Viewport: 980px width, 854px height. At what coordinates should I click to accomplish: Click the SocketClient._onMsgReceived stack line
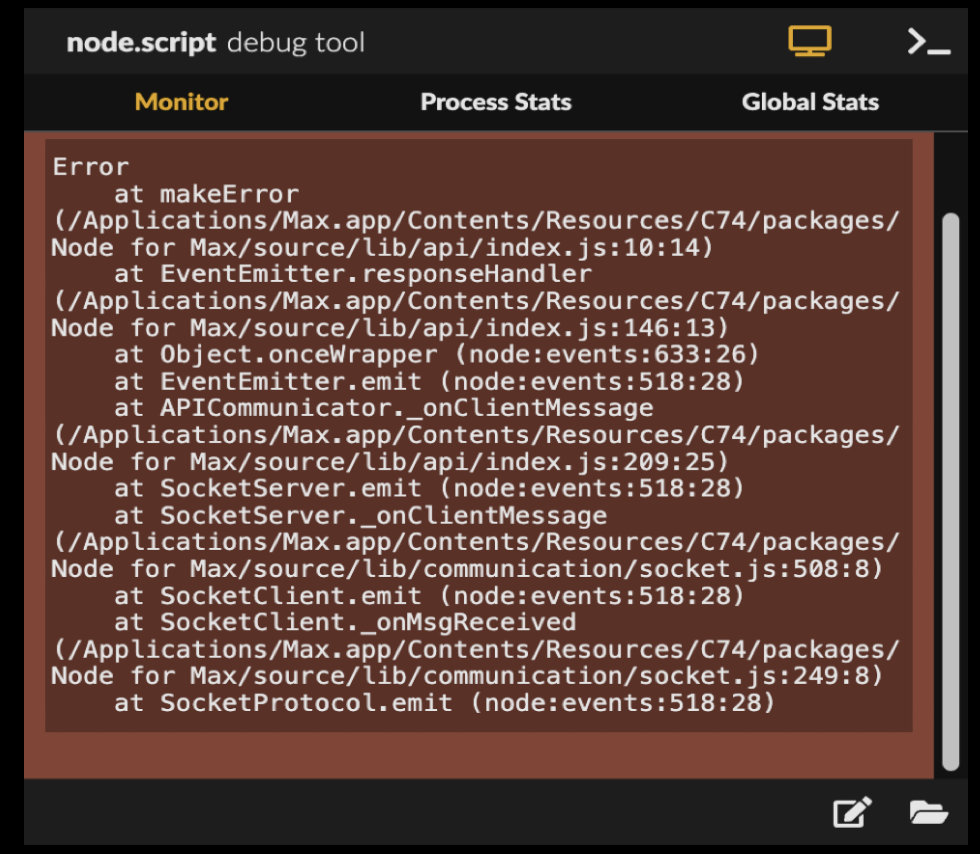[x=345, y=623]
